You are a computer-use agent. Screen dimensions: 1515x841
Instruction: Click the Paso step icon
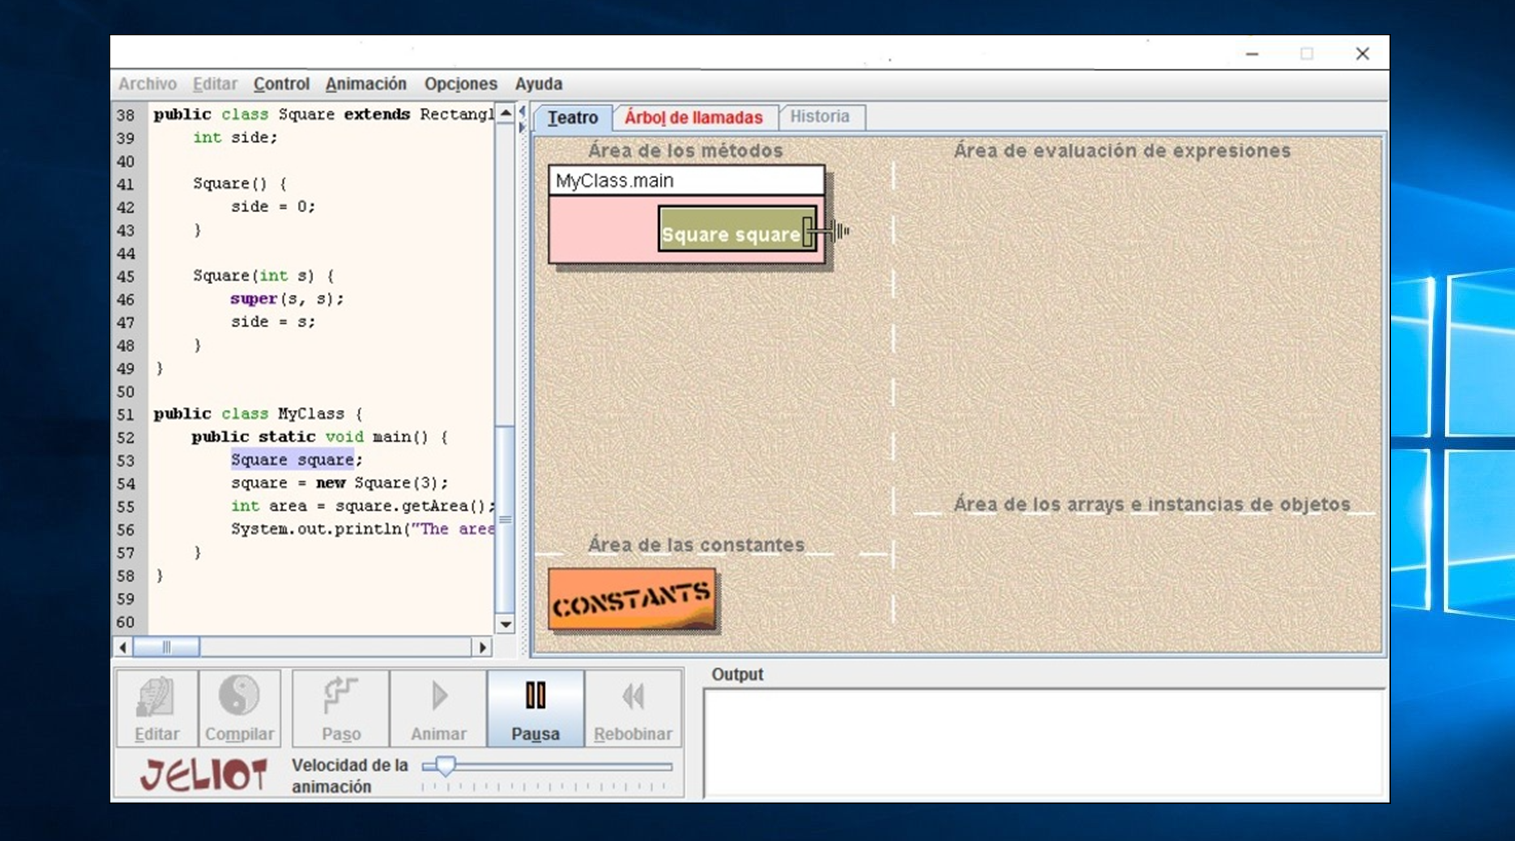tap(340, 708)
